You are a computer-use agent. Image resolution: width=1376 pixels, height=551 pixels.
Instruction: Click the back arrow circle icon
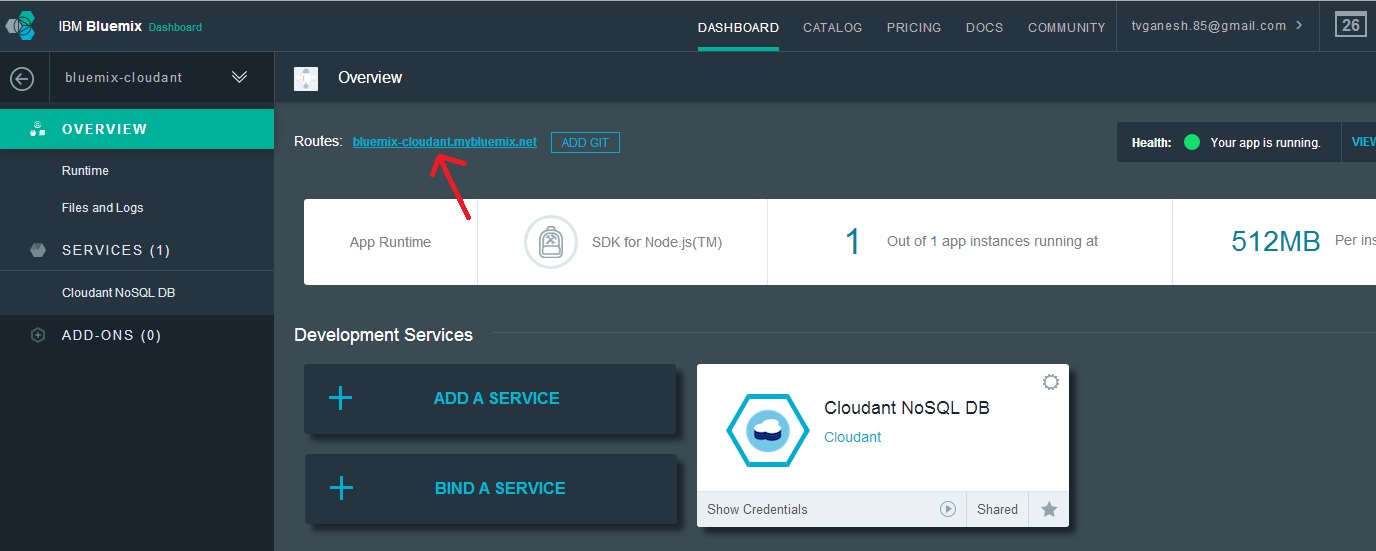click(x=22, y=78)
